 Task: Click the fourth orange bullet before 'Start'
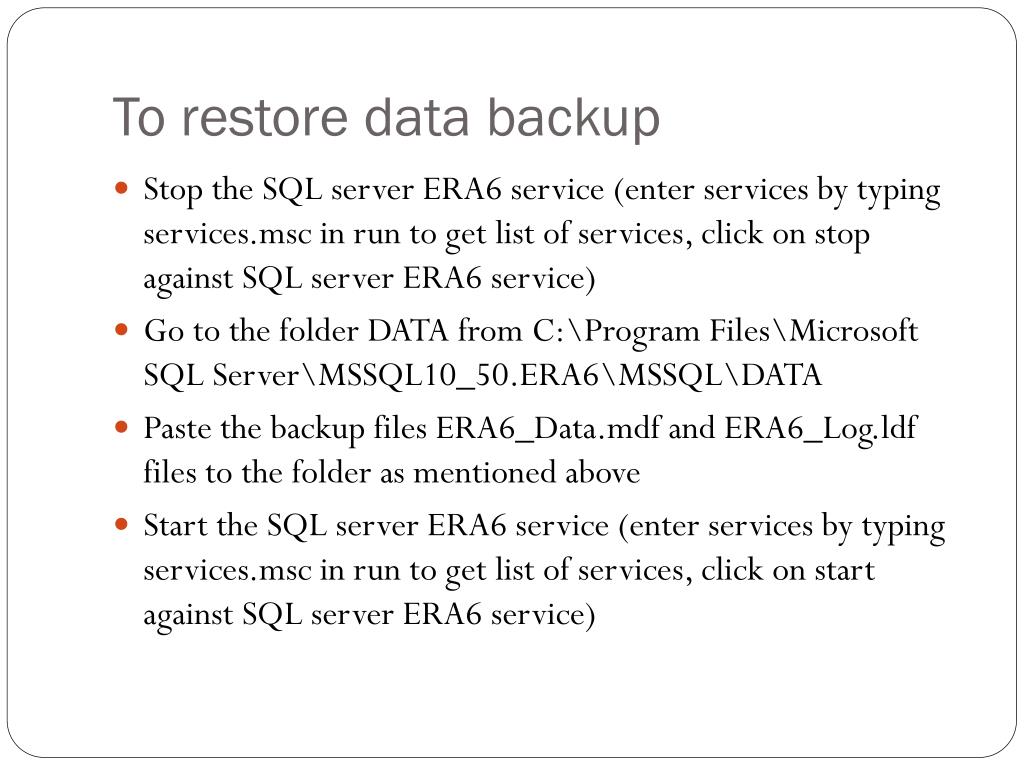pyautogui.click(x=121, y=524)
